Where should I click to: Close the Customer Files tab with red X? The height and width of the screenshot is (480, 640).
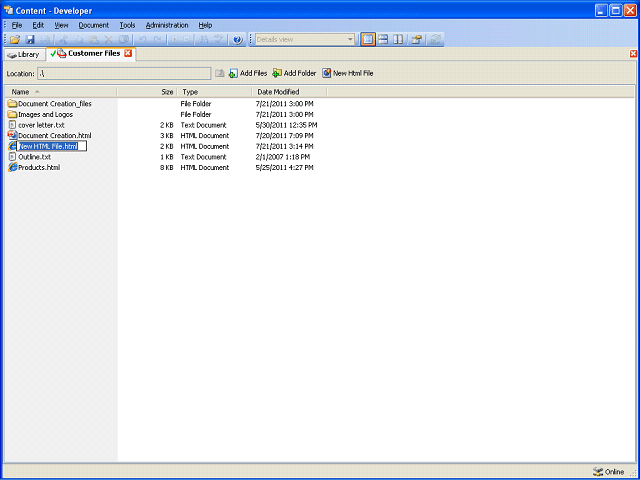click(x=128, y=53)
